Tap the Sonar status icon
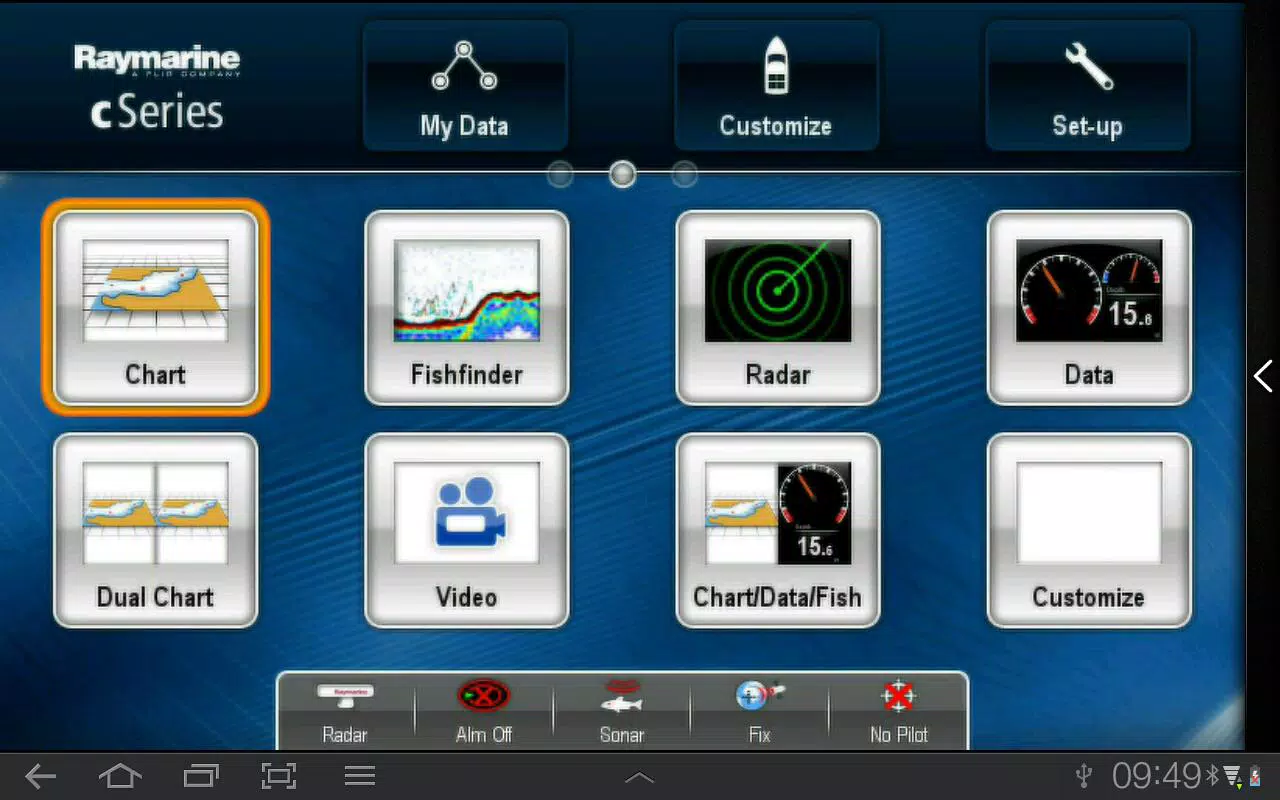This screenshot has height=800, width=1280. (x=622, y=712)
